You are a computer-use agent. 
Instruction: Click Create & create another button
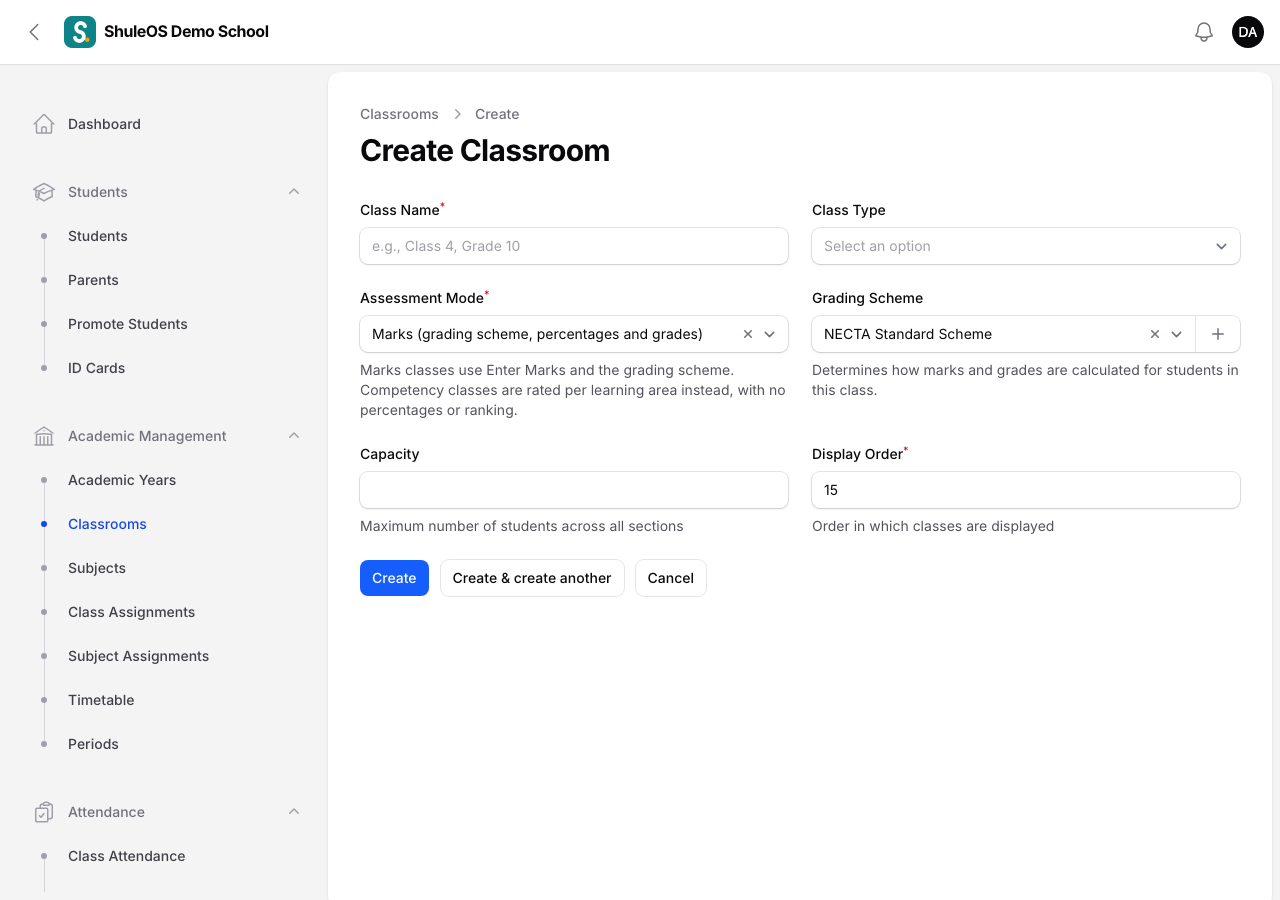(x=532, y=578)
